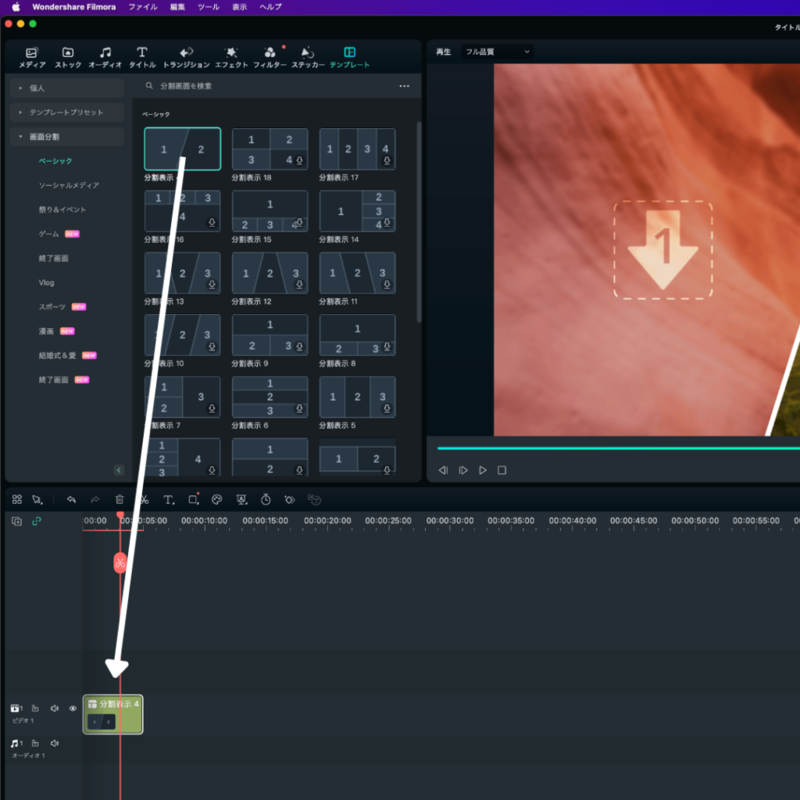Step to the previous frame

(443, 470)
